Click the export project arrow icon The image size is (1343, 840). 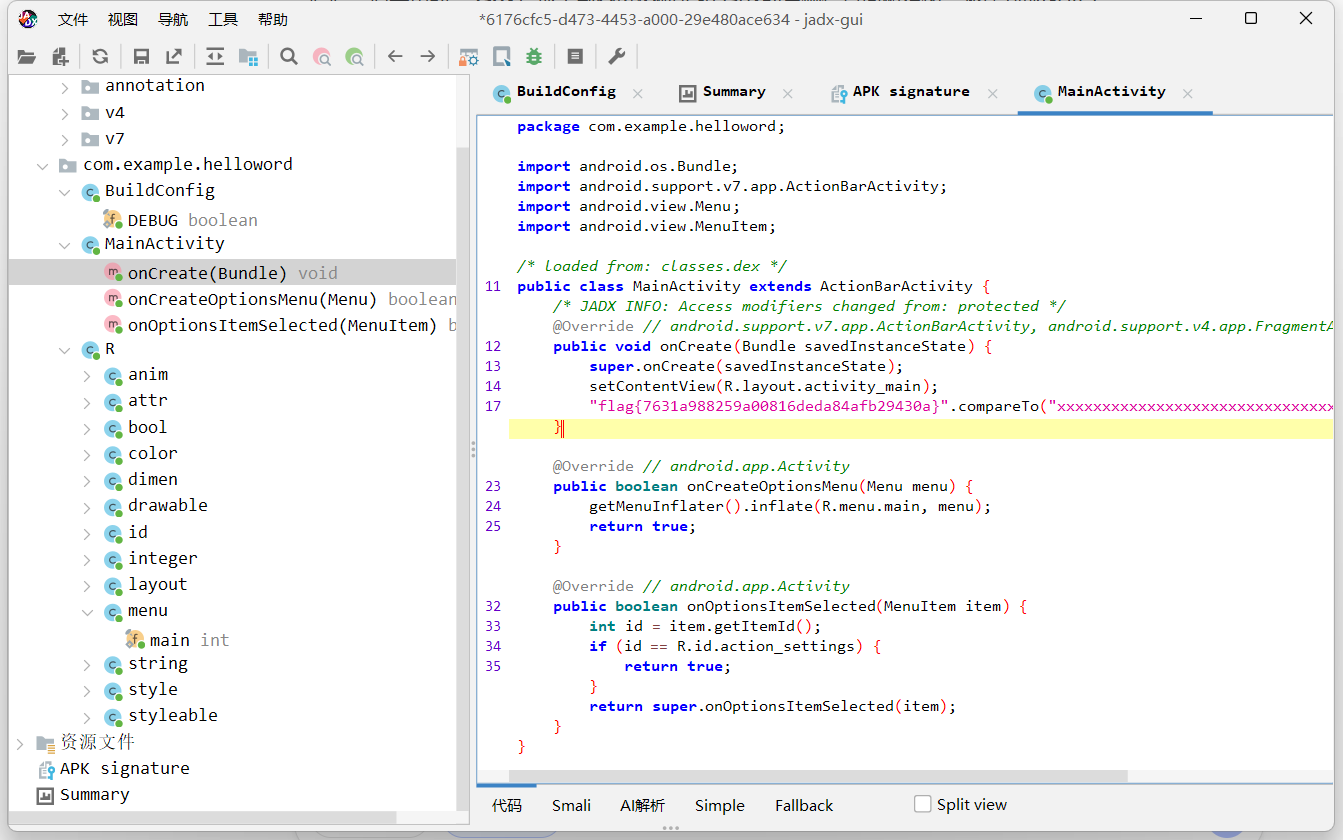(x=174, y=57)
